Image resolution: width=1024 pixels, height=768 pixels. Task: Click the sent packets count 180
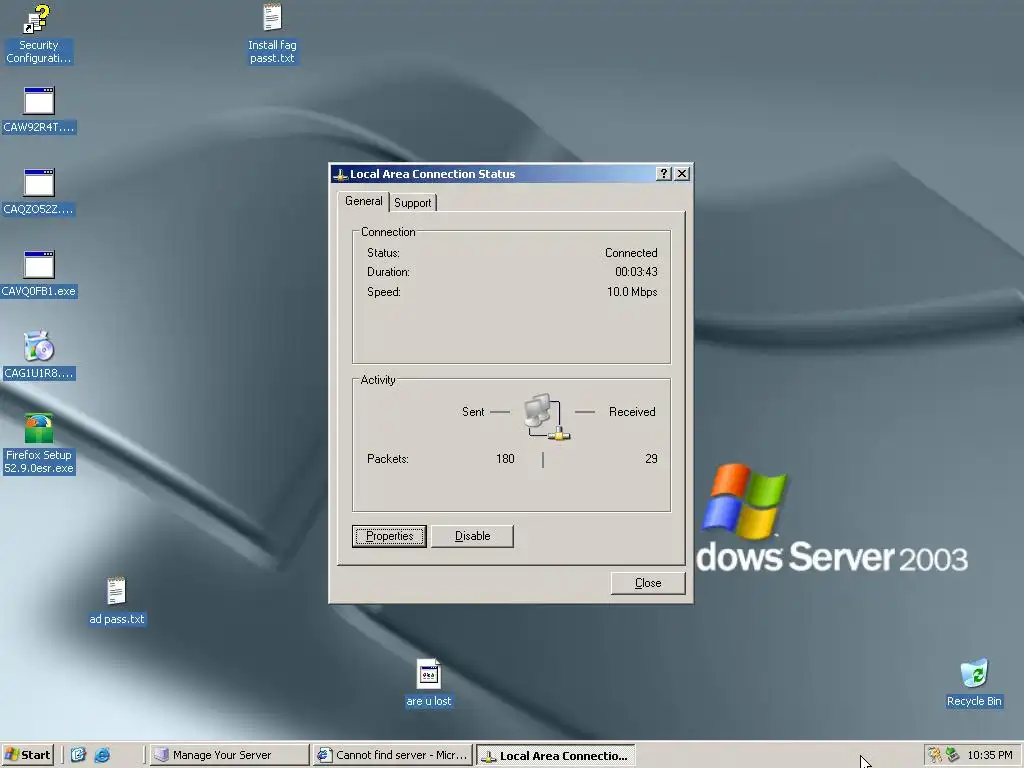coord(505,459)
